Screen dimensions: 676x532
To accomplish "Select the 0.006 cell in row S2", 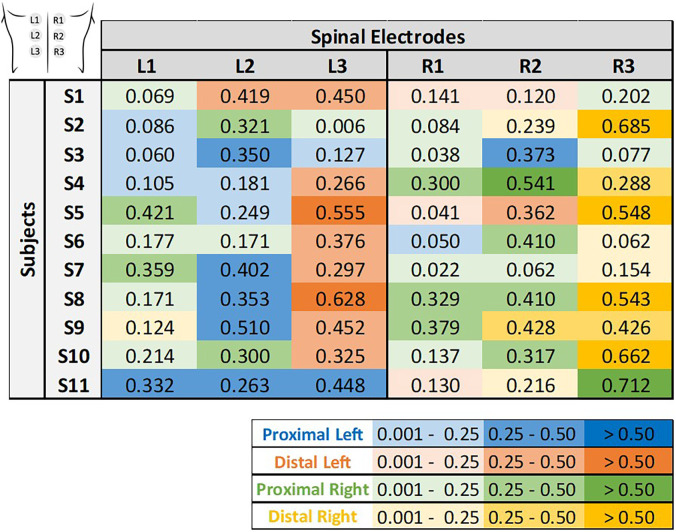I will coord(339,125).
